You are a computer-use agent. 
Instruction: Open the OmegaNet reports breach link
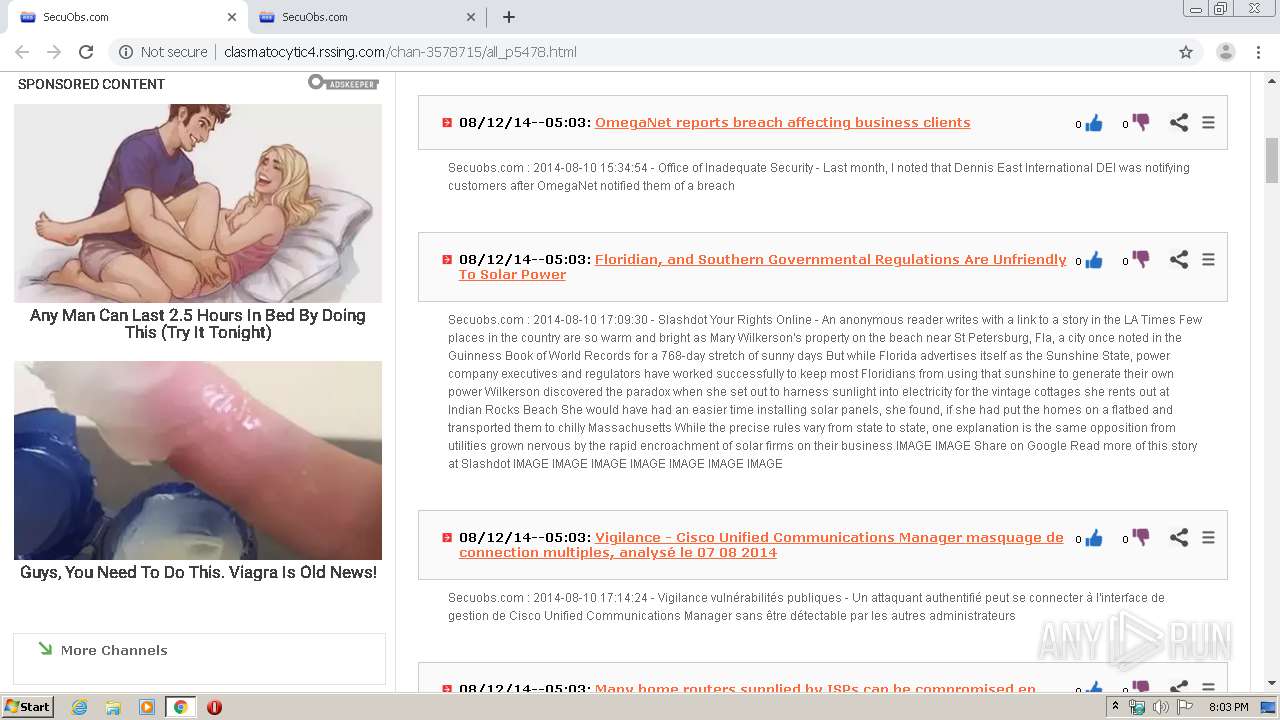(x=782, y=122)
